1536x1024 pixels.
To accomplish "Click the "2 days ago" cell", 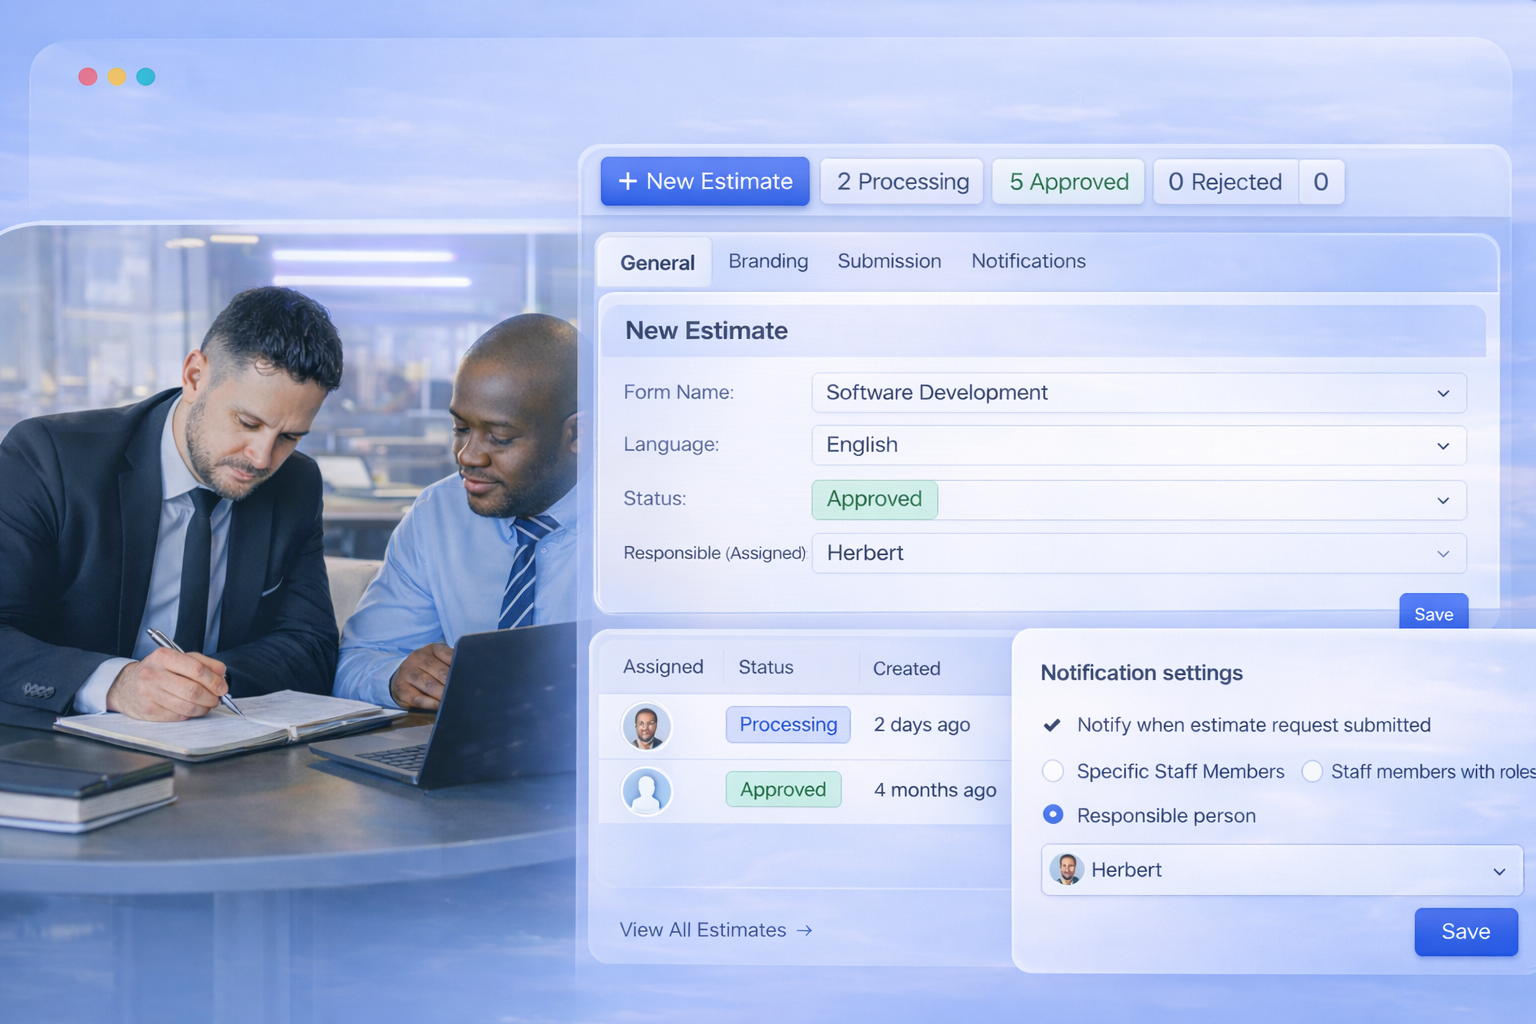I will pyautogui.click(x=922, y=725).
